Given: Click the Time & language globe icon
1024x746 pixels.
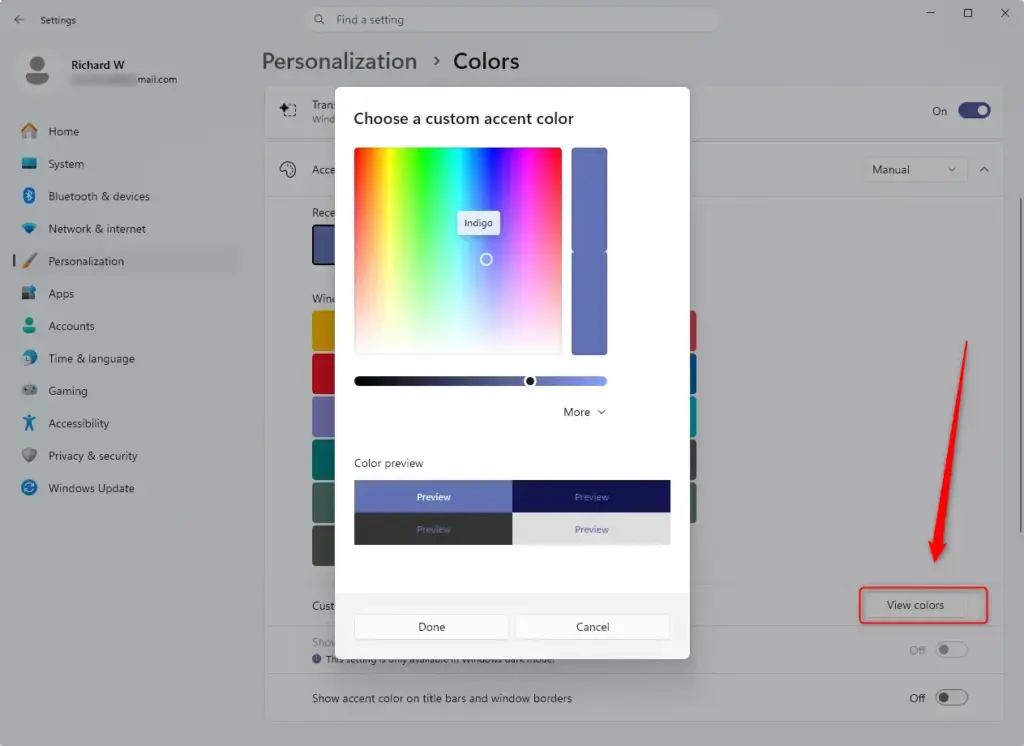Looking at the screenshot, I should [29, 358].
